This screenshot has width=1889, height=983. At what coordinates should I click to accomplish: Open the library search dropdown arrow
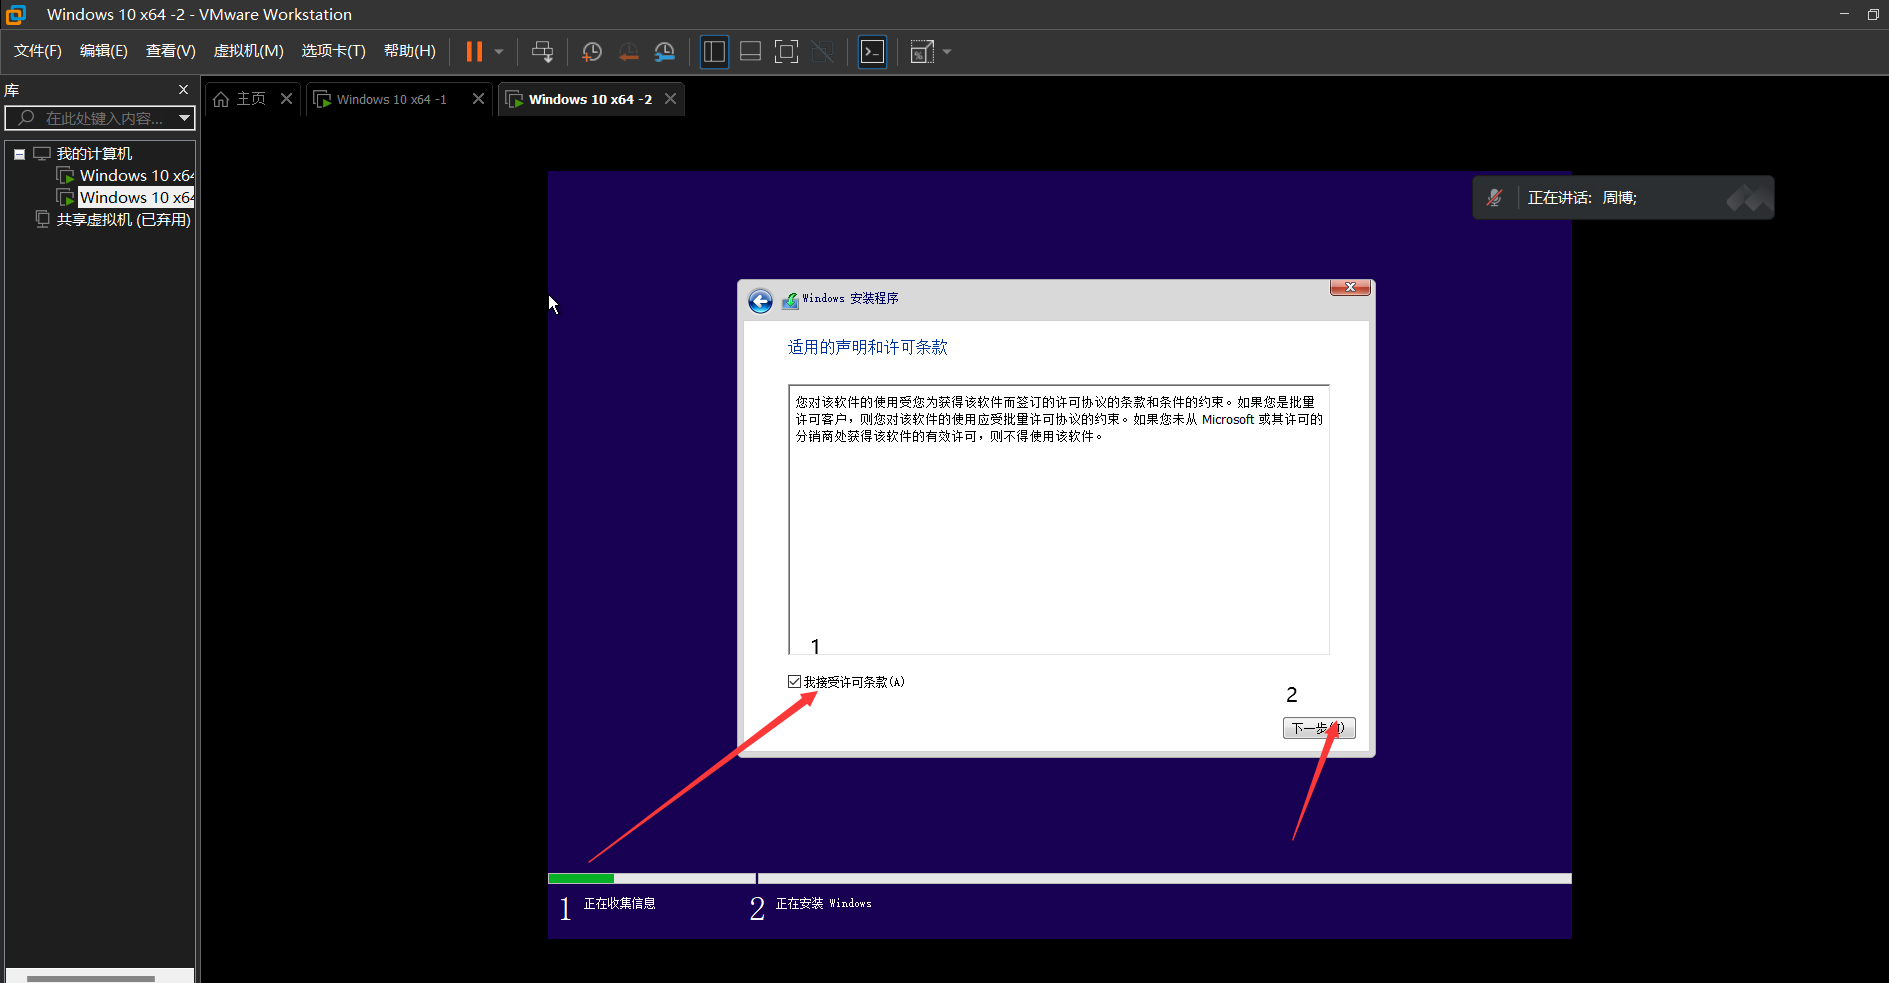[x=185, y=118]
